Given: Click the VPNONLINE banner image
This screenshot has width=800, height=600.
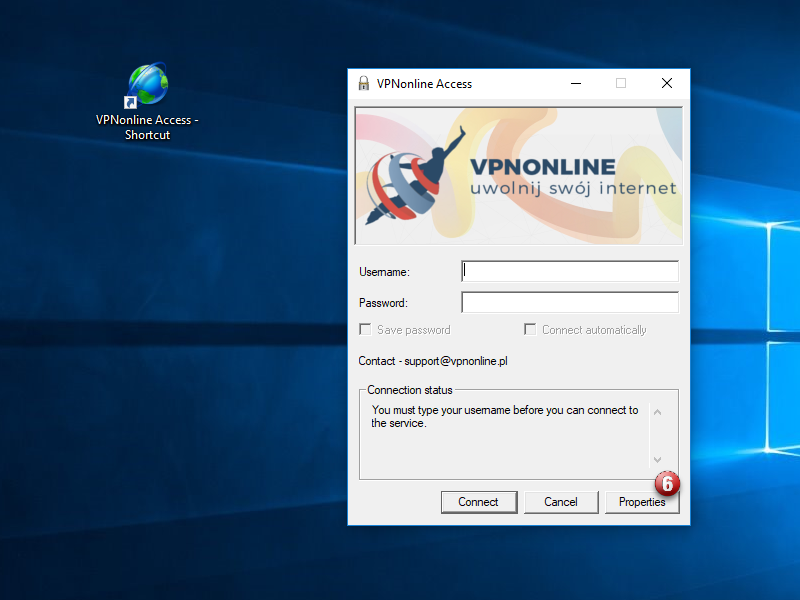Looking at the screenshot, I should (x=519, y=176).
